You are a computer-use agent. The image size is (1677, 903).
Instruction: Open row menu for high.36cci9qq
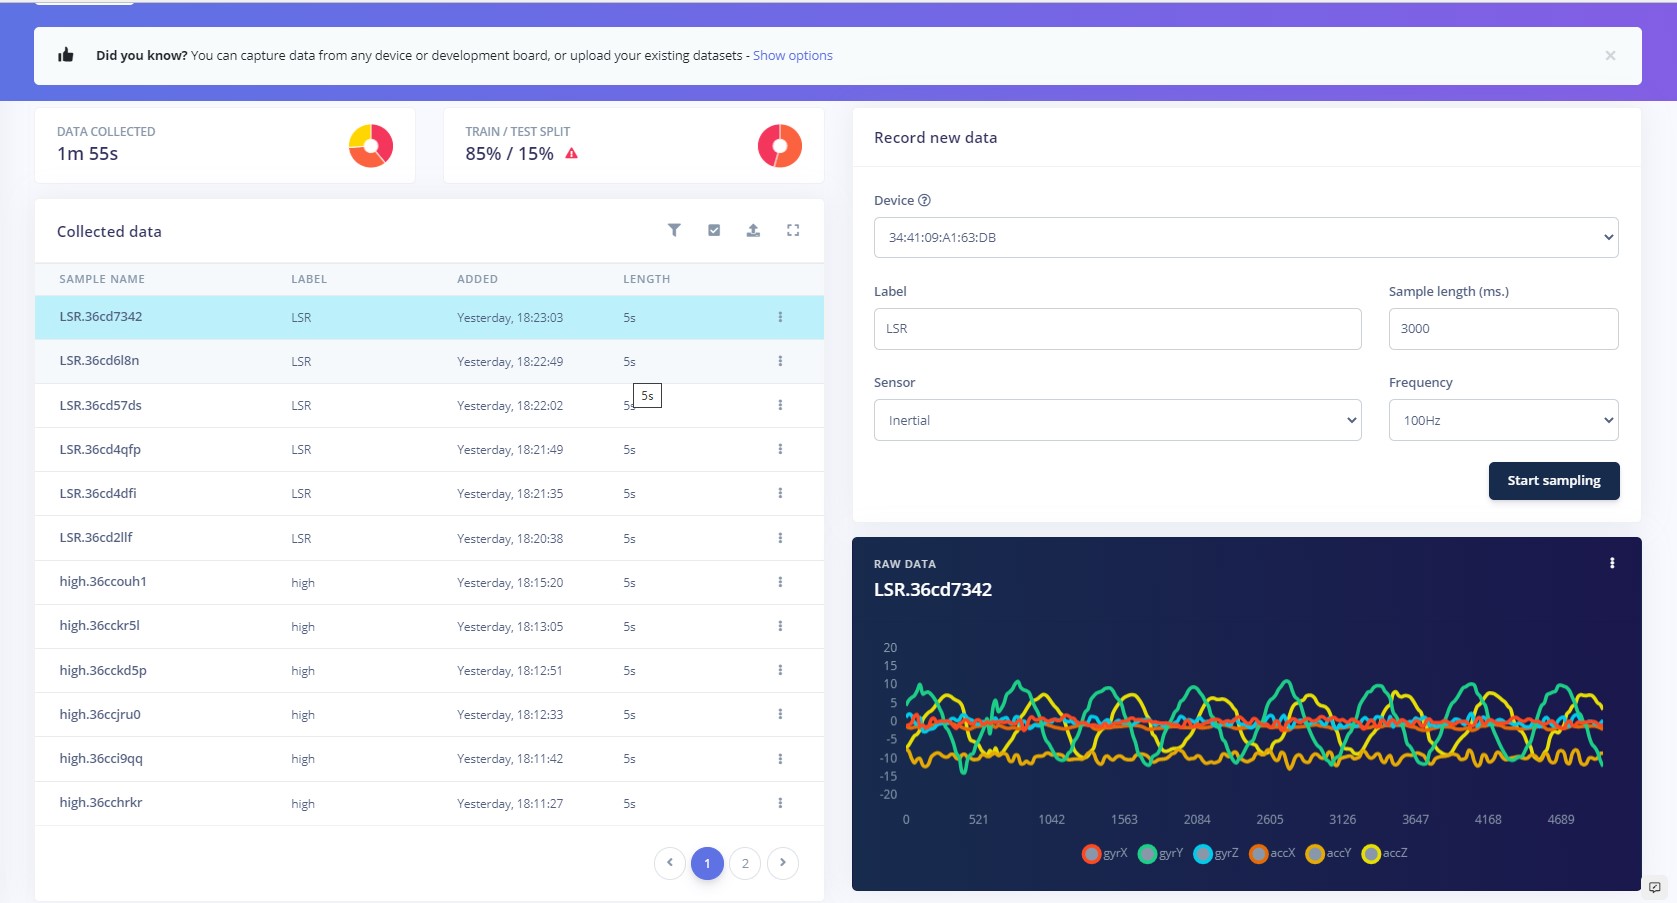point(780,759)
